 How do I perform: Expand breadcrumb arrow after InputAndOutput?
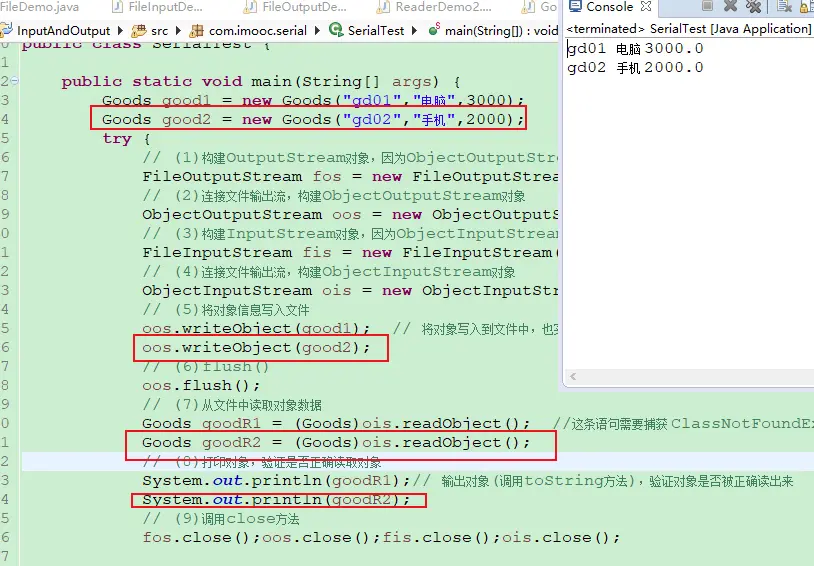tap(120, 31)
